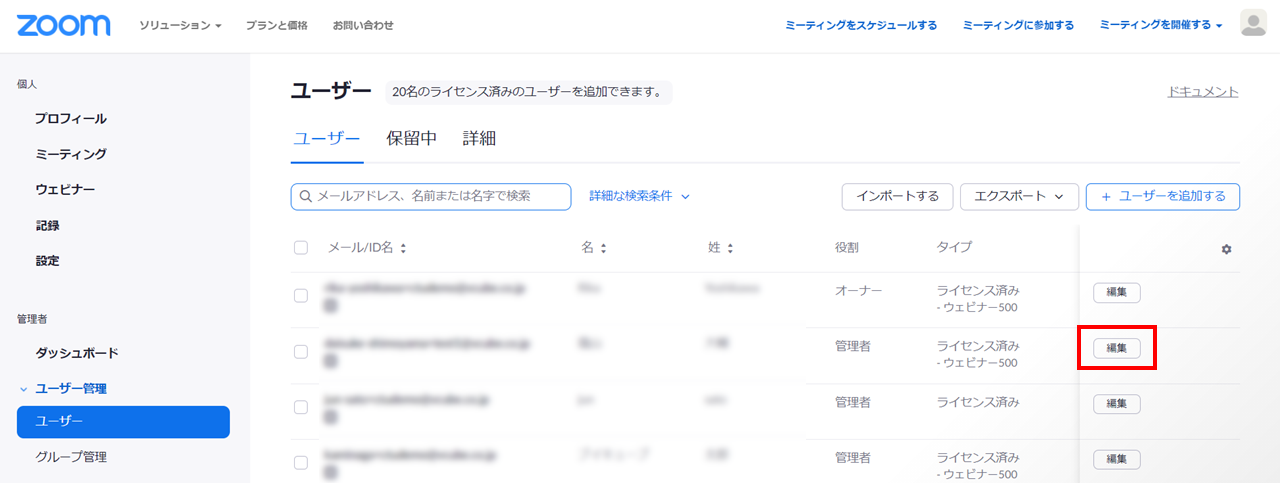Click 編集 for the ライセンス済み only row
Viewport: 1280px width, 483px height.
[x=1117, y=404]
